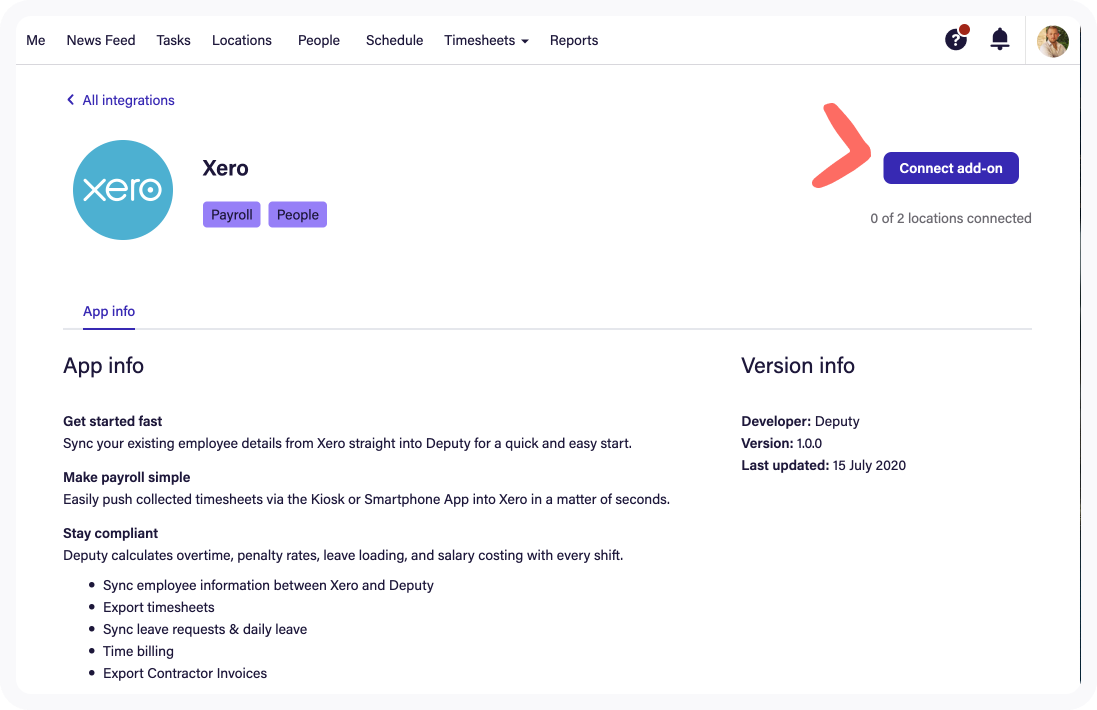Open the Tasks page
This screenshot has height=710, width=1097.
coord(174,41)
